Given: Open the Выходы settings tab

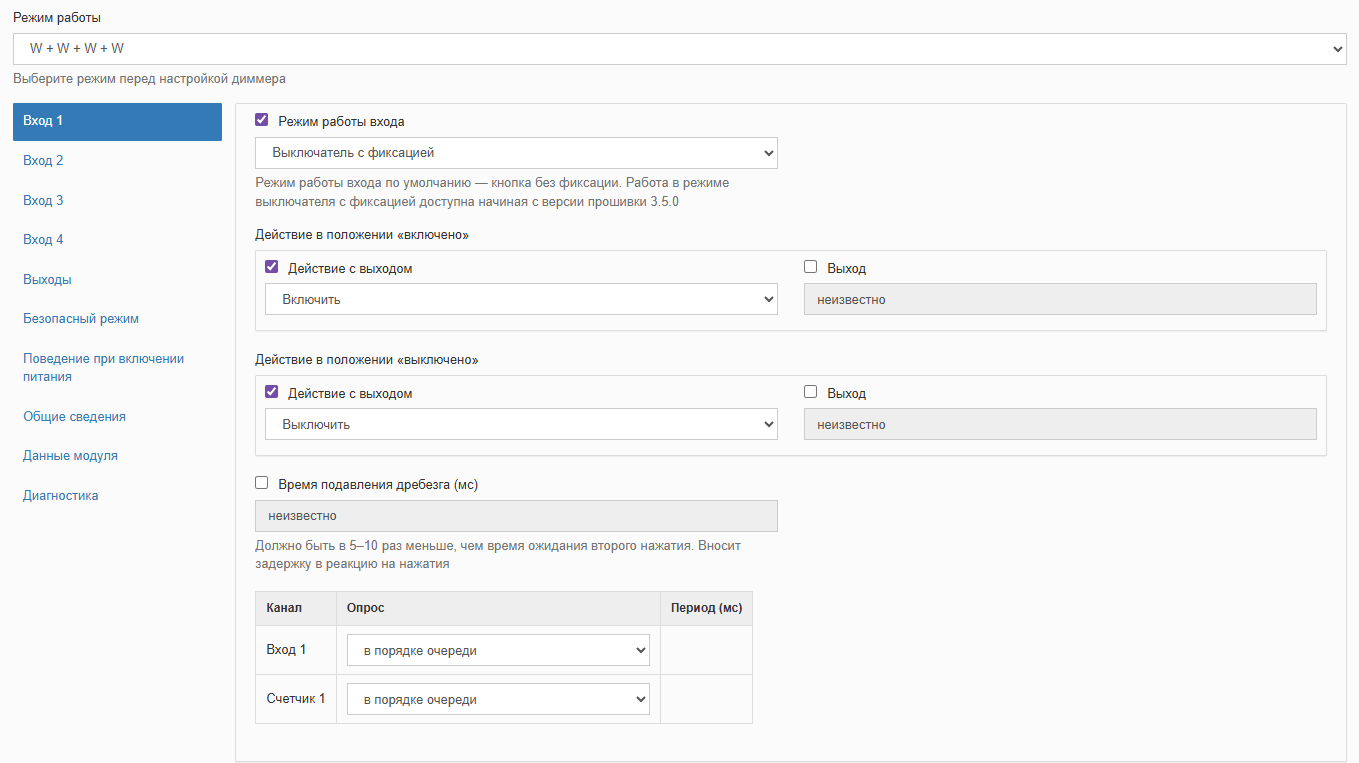Looking at the screenshot, I should (47, 280).
